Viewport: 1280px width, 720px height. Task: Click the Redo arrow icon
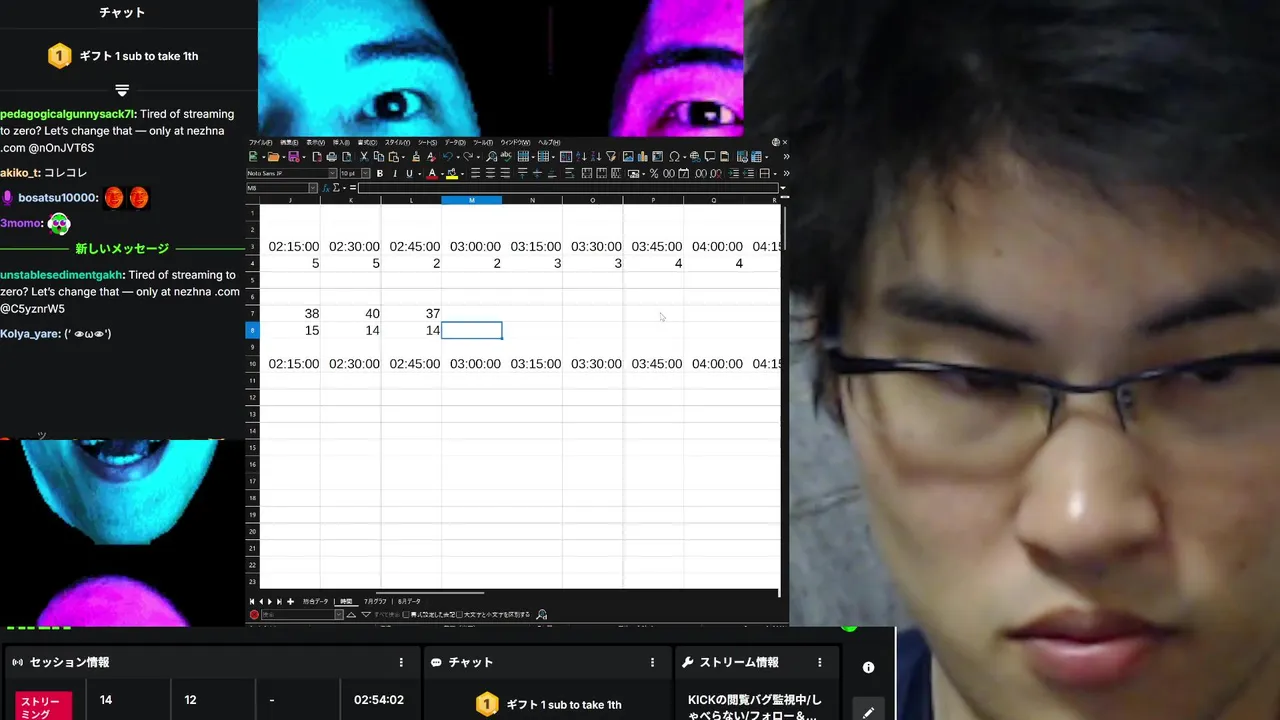468,157
